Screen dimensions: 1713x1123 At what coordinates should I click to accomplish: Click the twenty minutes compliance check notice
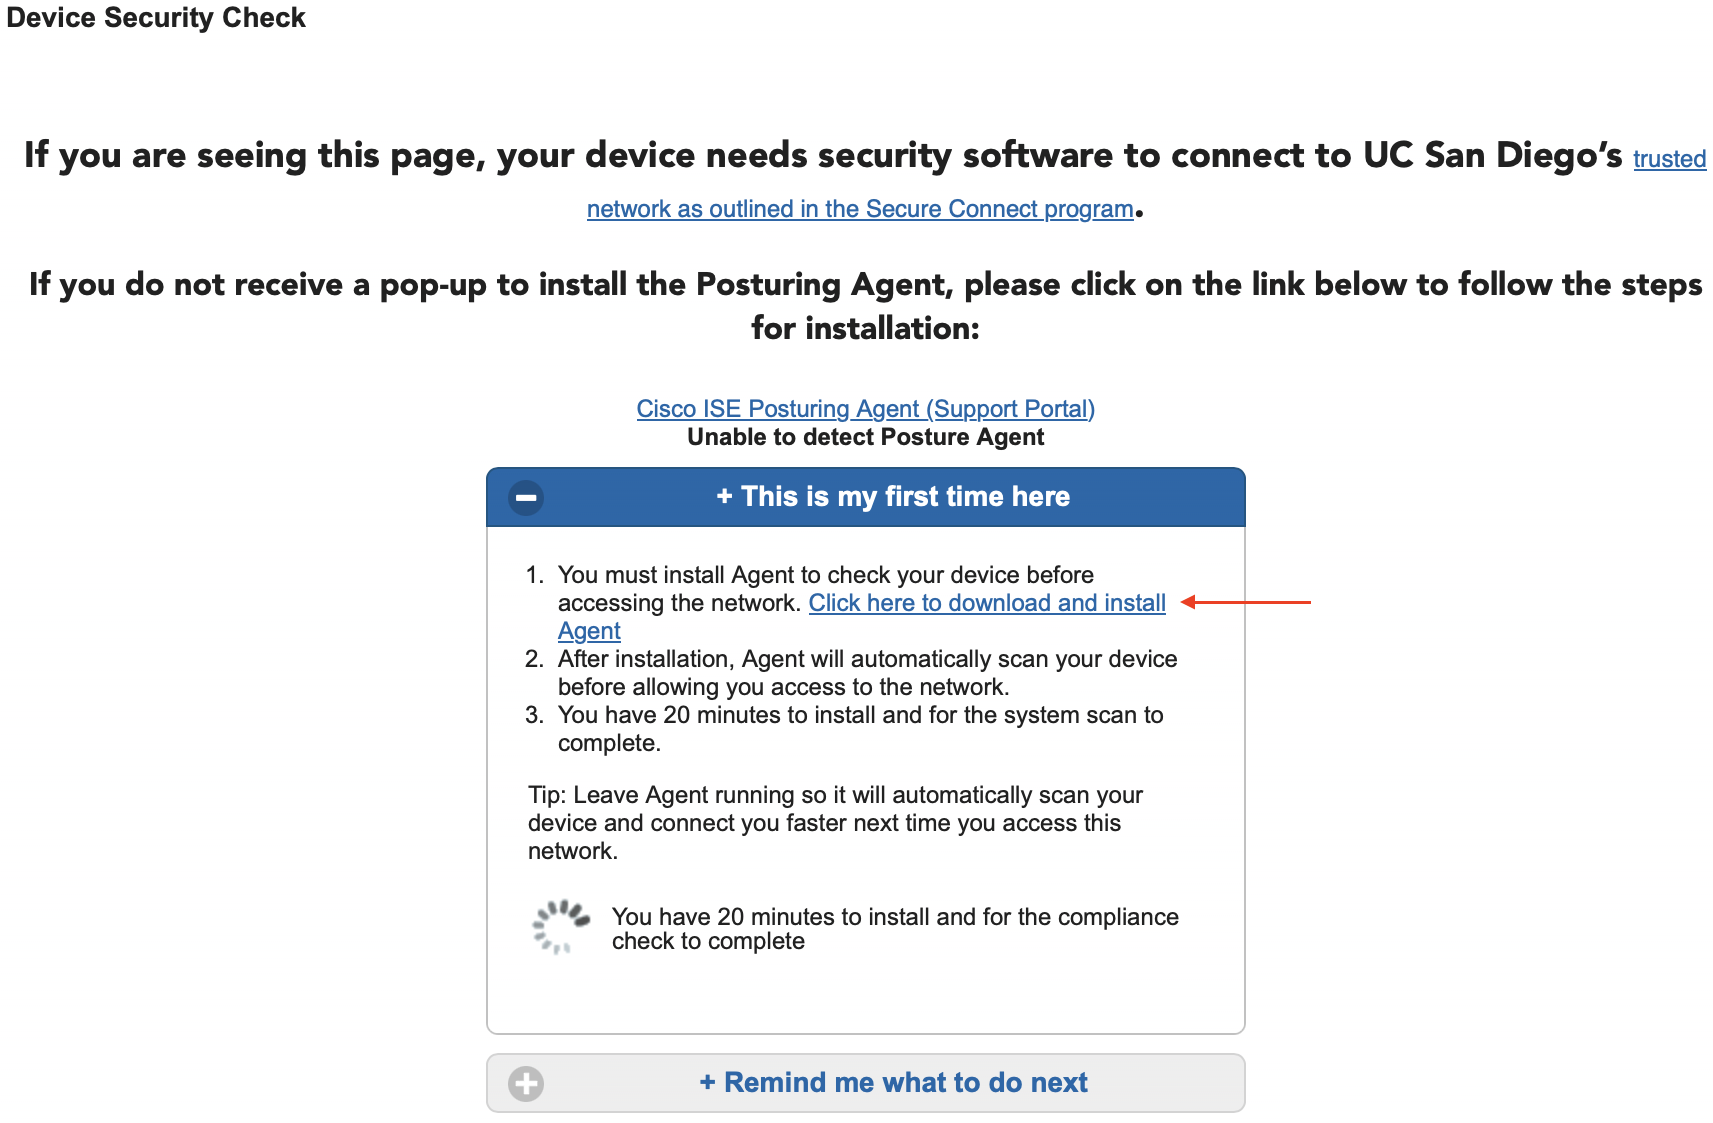(894, 928)
